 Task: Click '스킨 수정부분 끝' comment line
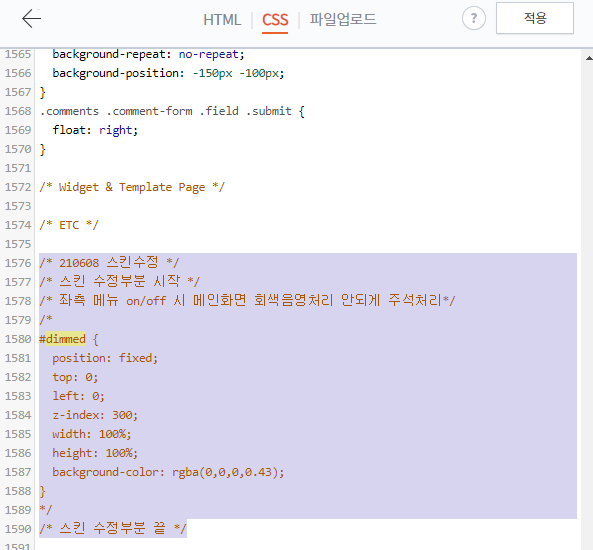[113, 528]
